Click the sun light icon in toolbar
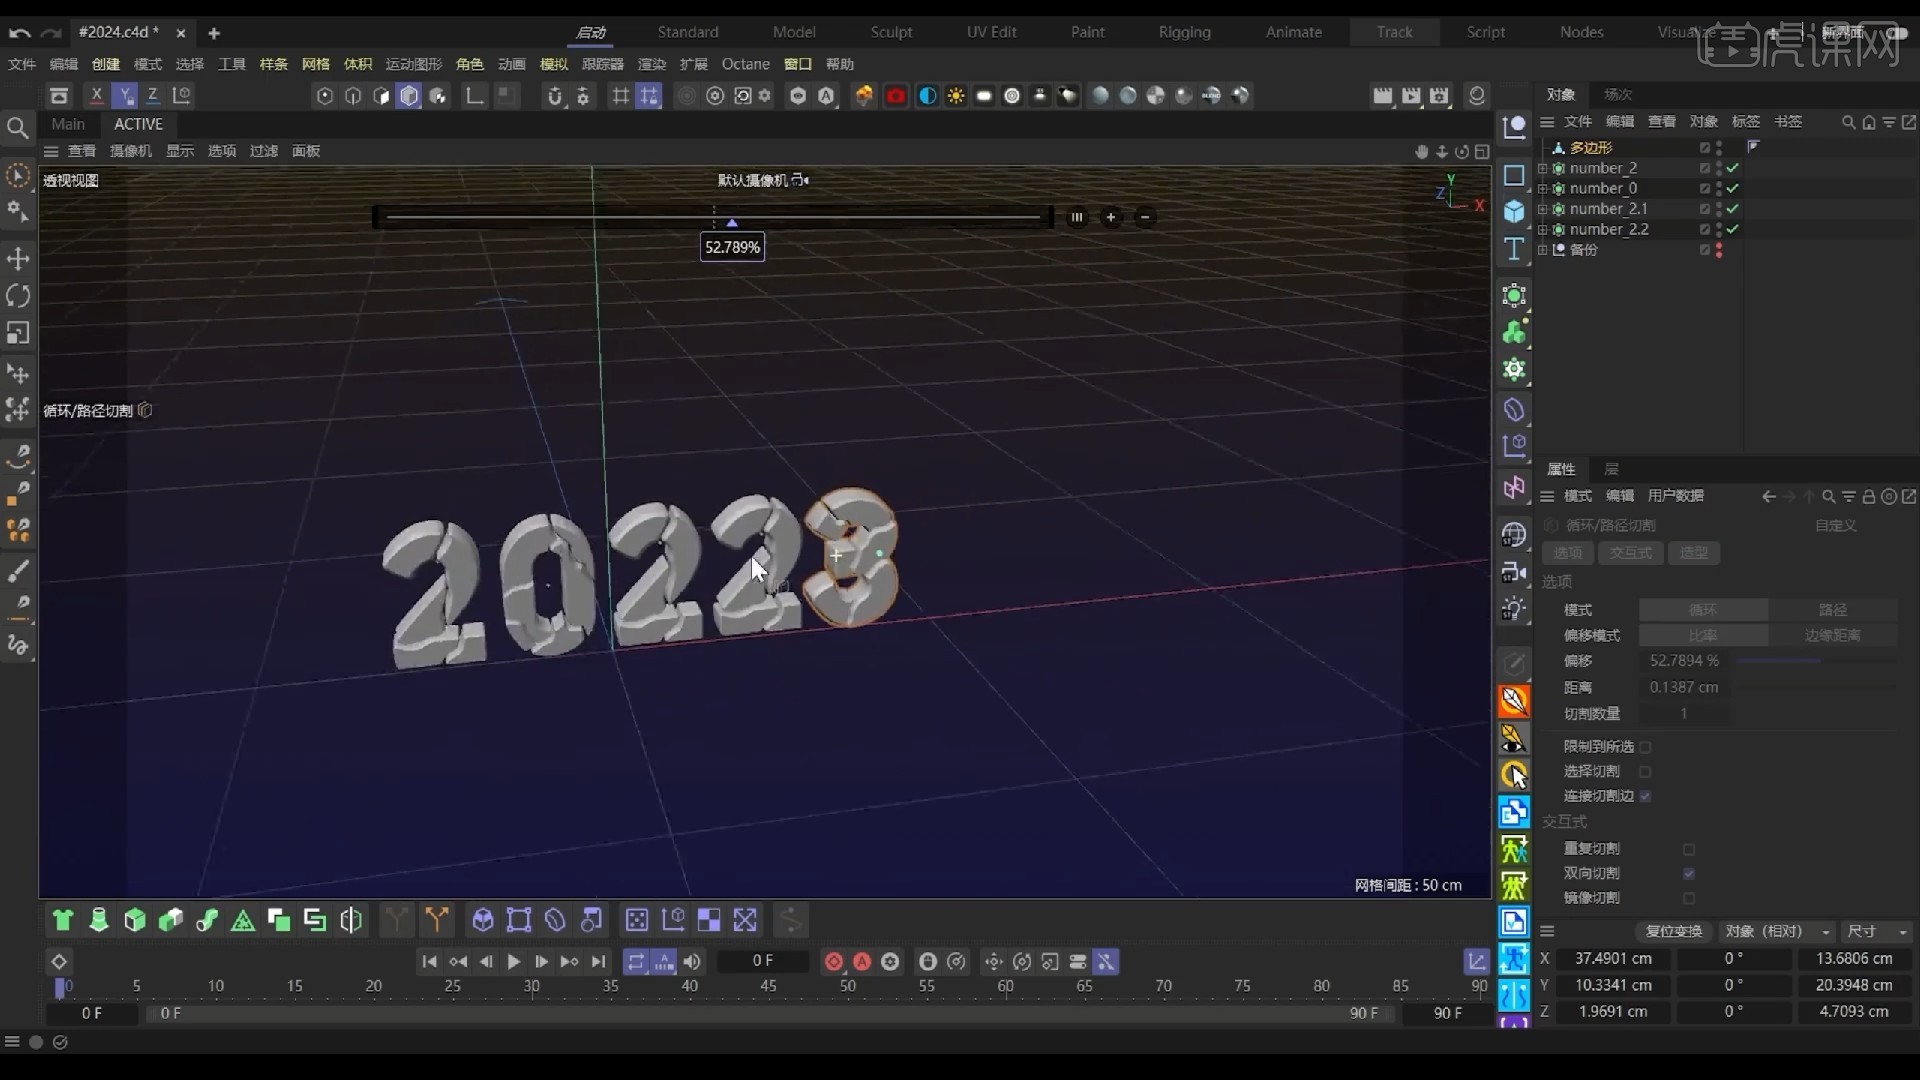 (956, 96)
